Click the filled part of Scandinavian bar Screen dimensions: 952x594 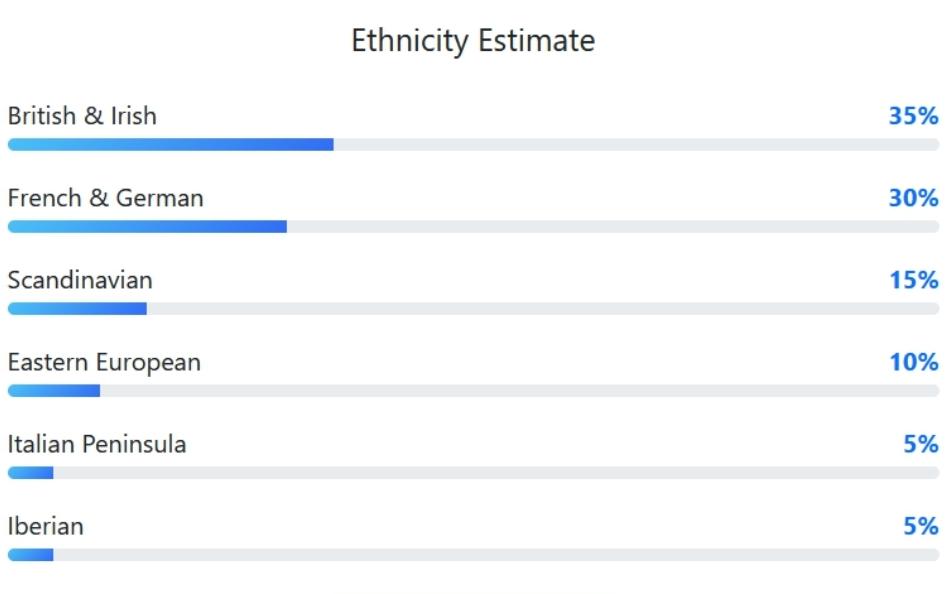77,309
